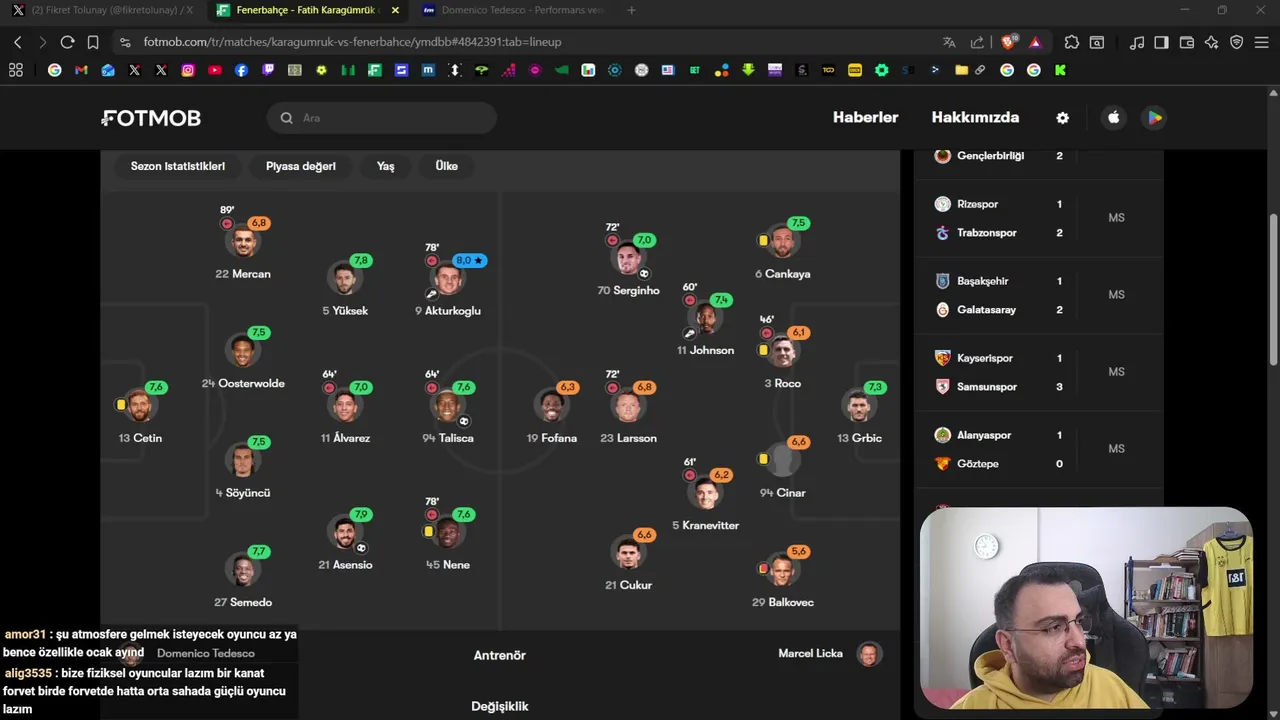This screenshot has width=1280, height=720.
Task: Open Asensio's player avatar
Action: [x=345, y=532]
